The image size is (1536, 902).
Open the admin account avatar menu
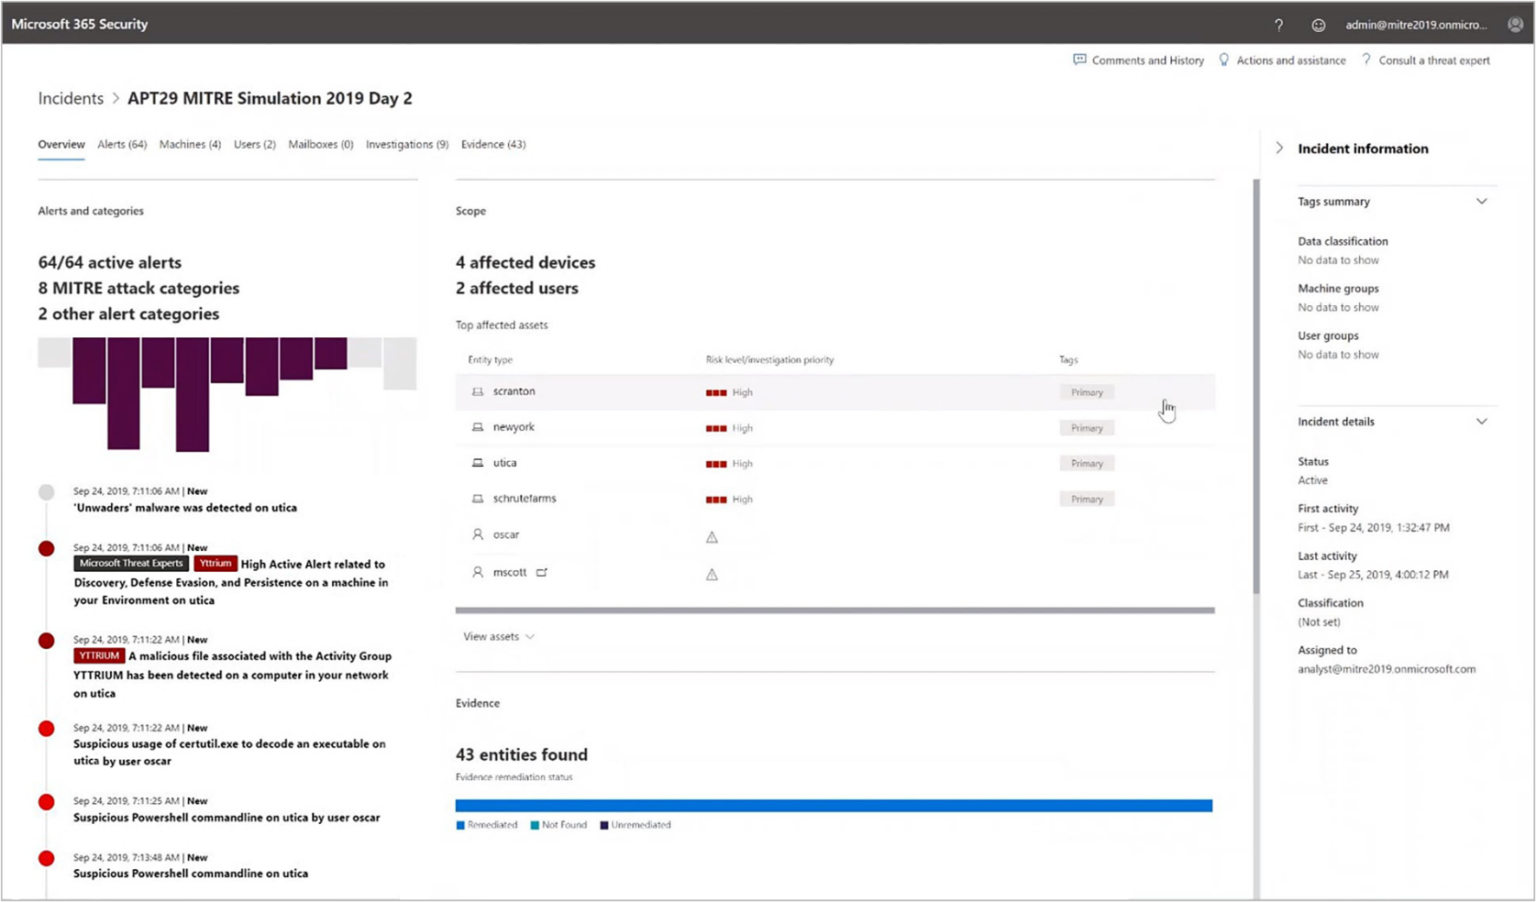(x=1515, y=24)
